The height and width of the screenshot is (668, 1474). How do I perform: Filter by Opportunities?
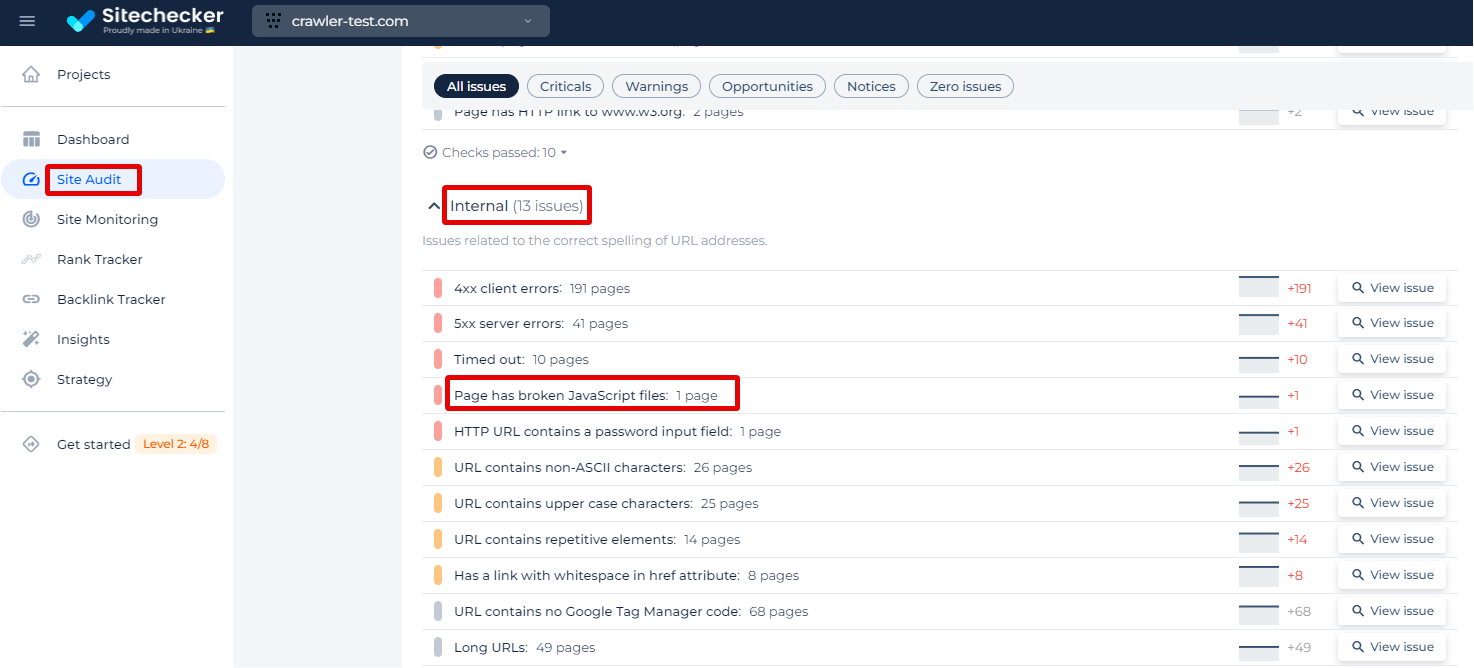tap(767, 86)
